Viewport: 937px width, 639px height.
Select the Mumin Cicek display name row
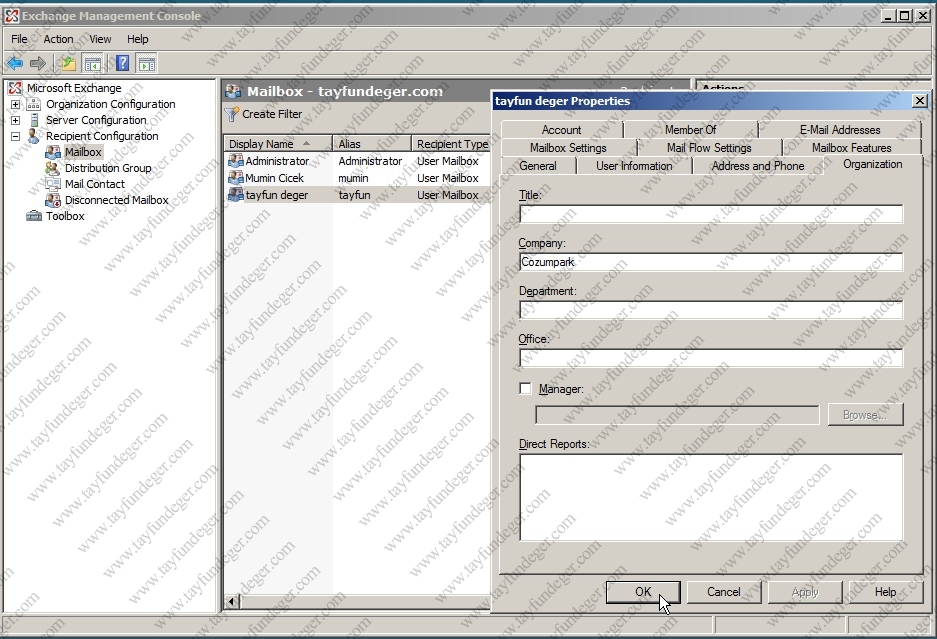coord(274,178)
